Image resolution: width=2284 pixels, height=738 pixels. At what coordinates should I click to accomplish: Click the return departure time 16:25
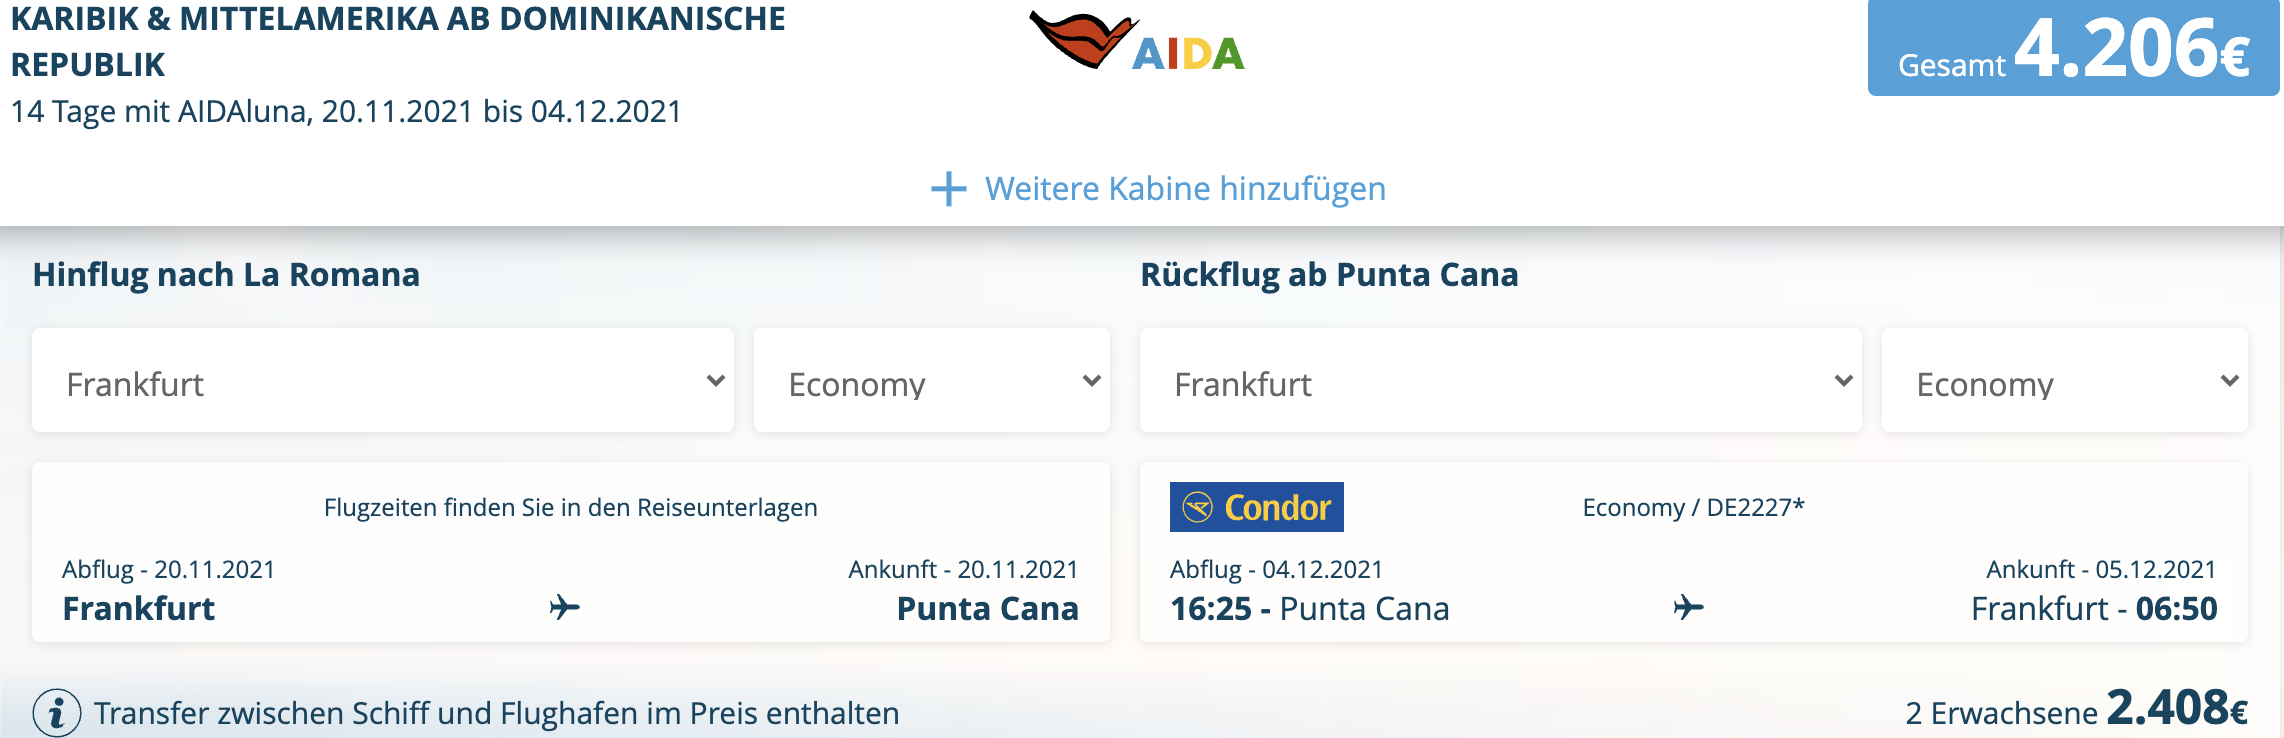pos(1211,608)
